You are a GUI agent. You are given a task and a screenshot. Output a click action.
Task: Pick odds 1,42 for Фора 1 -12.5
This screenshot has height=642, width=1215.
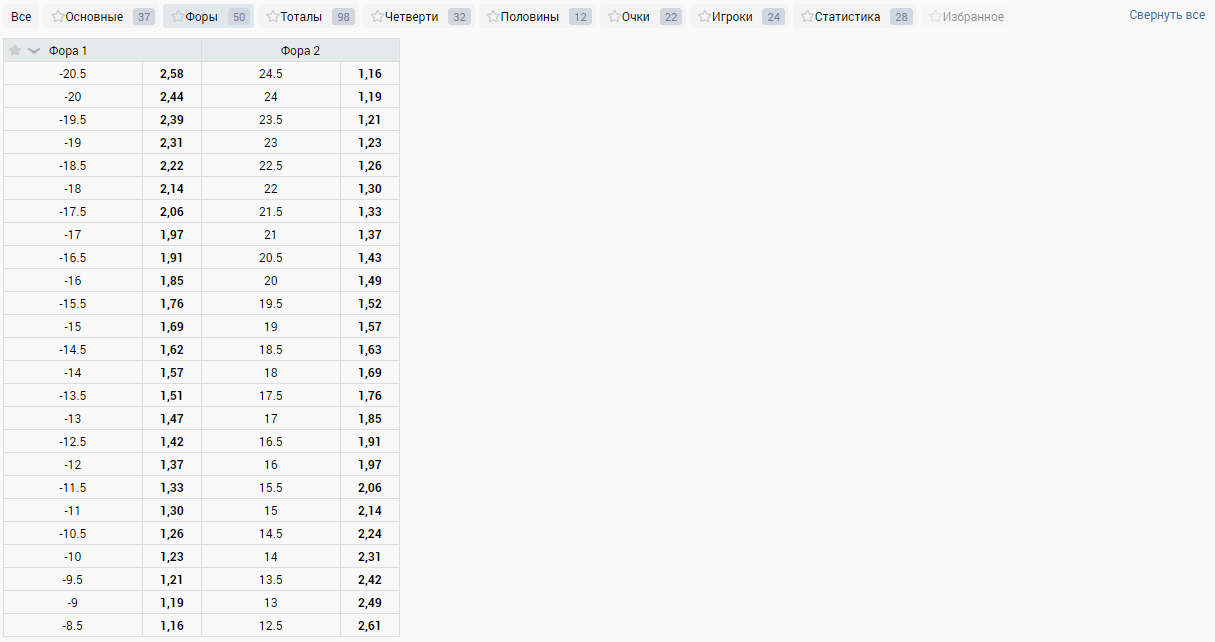click(x=172, y=442)
